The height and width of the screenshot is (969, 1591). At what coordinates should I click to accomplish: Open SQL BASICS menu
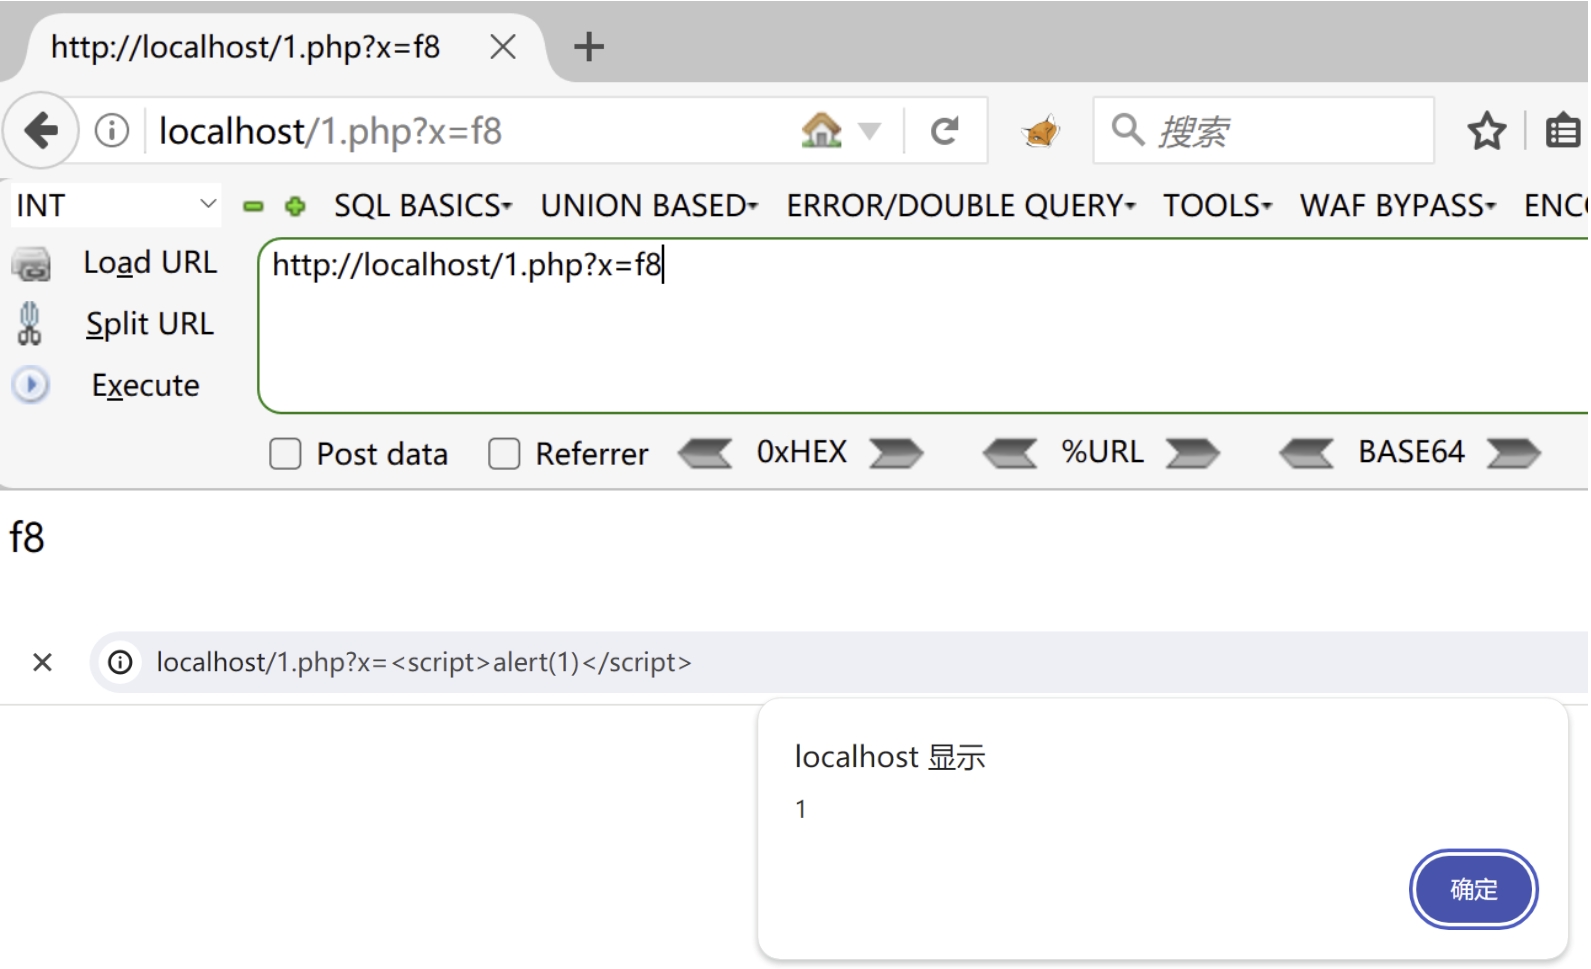pyautogui.click(x=423, y=205)
